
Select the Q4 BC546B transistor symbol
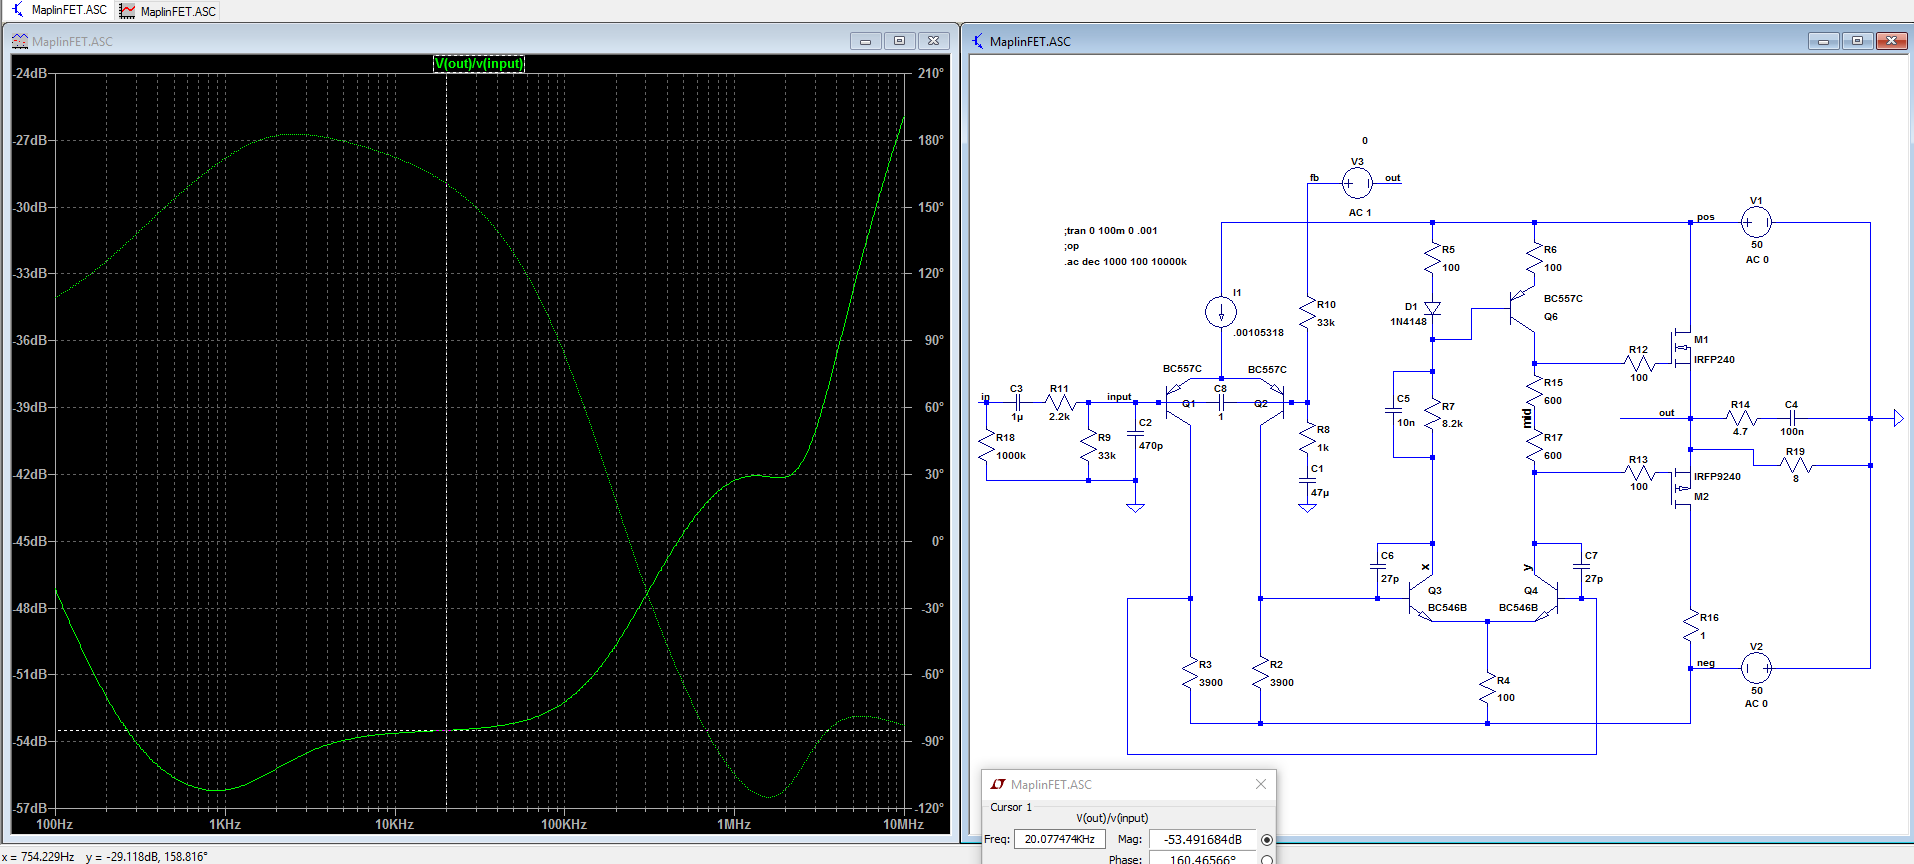1546,598
